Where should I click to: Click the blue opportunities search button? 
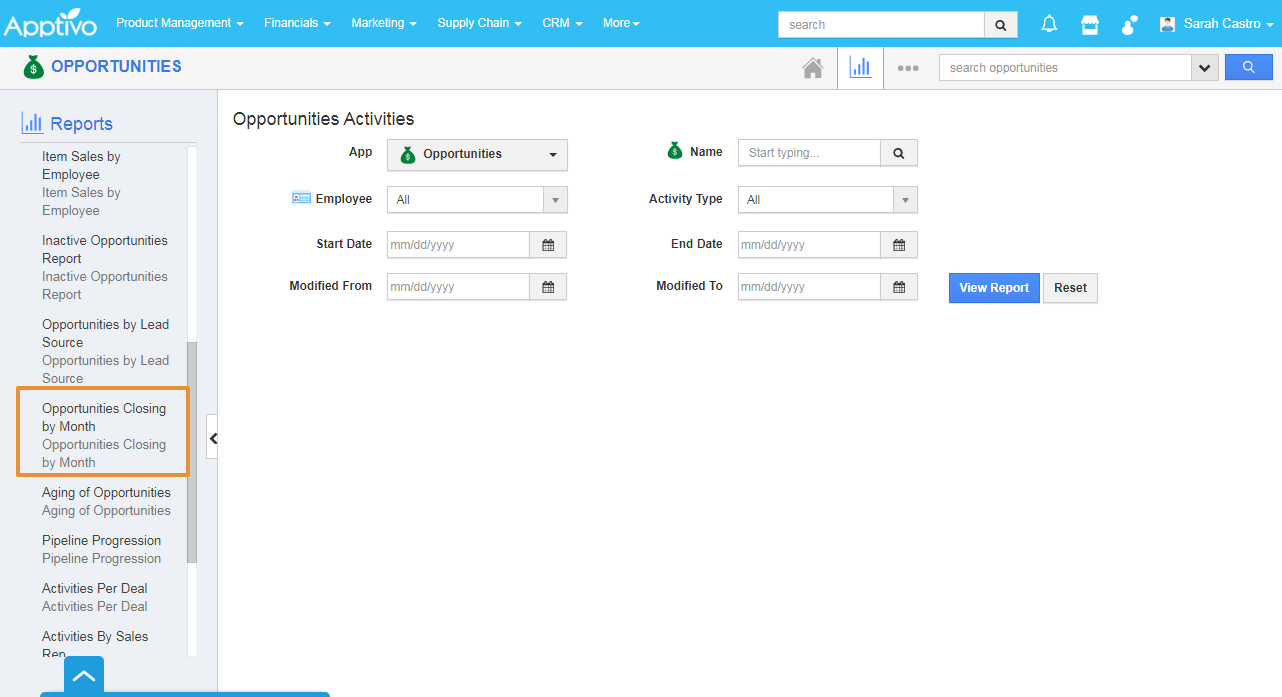pos(1249,68)
